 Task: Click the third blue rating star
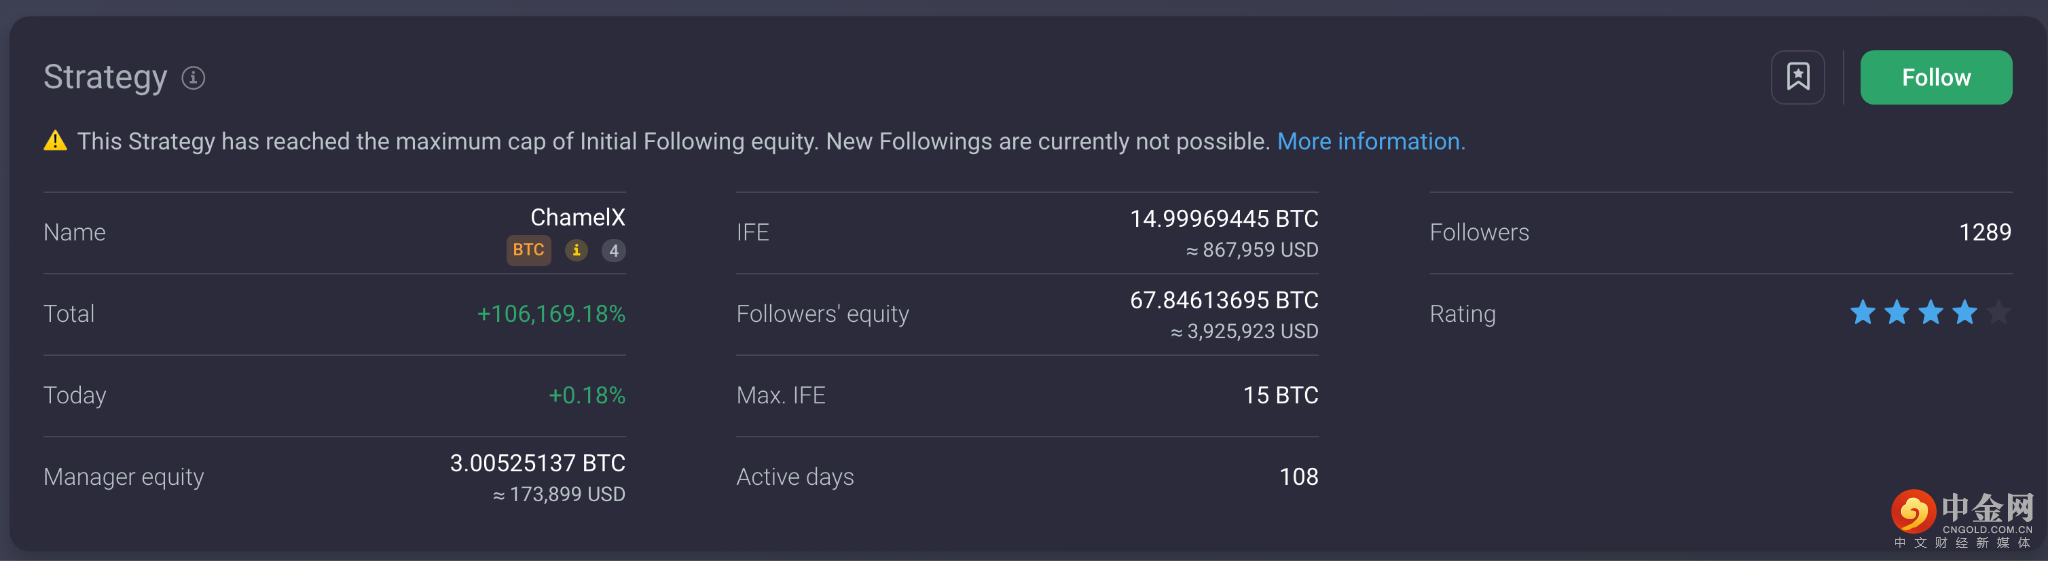coord(1931,313)
